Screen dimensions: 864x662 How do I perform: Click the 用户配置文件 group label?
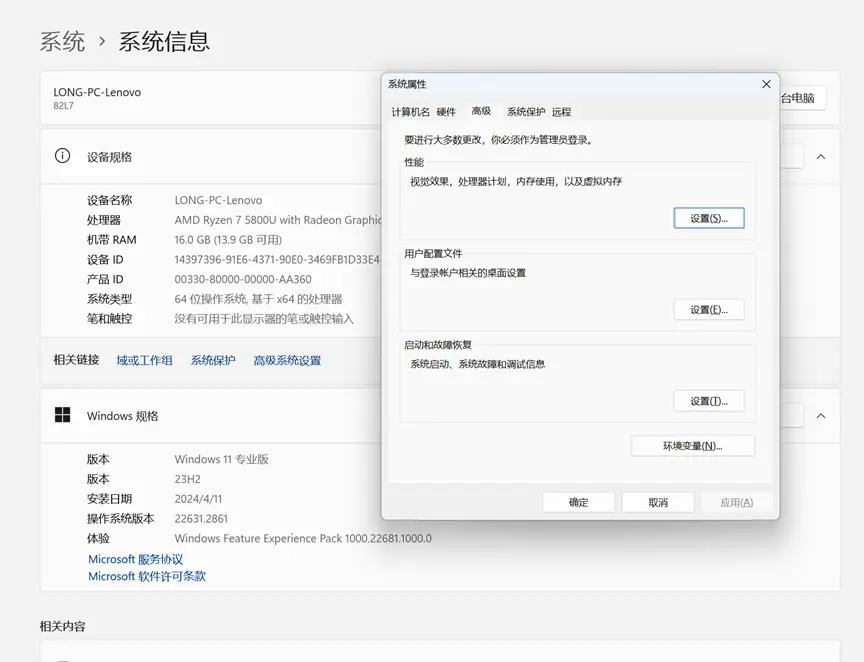click(433, 254)
